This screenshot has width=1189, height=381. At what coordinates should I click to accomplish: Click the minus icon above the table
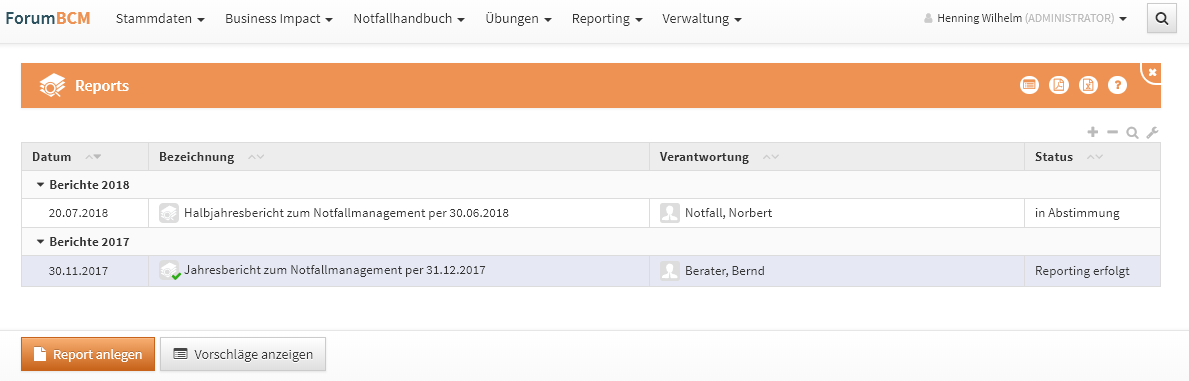pyautogui.click(x=1112, y=132)
